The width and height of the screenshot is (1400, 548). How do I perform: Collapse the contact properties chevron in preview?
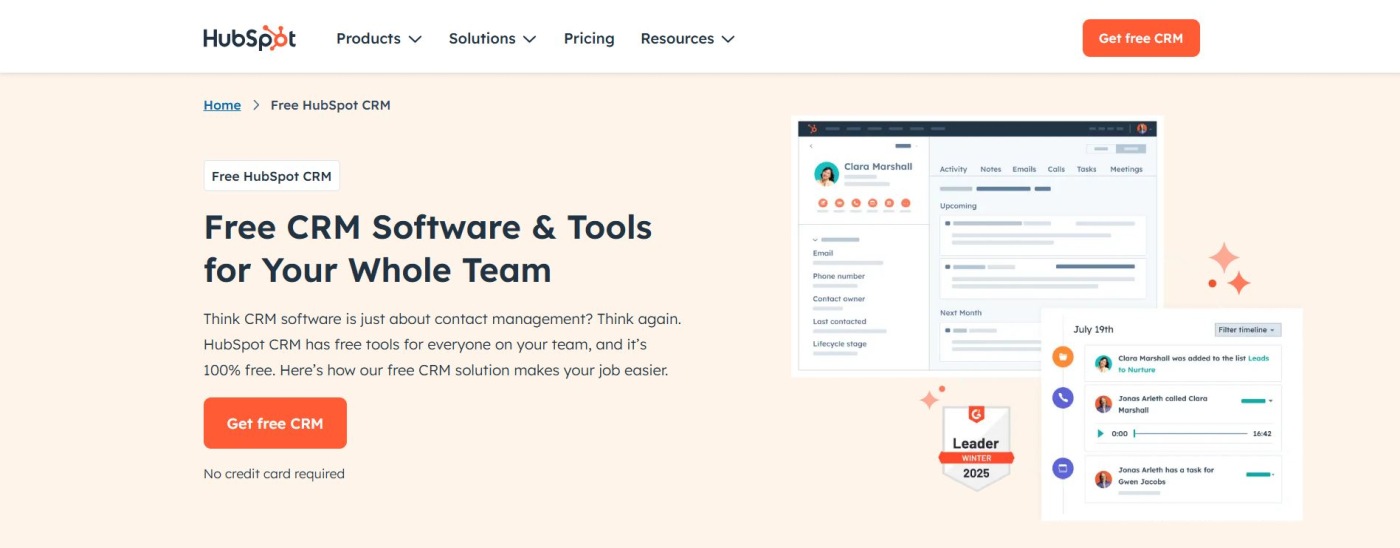point(815,240)
